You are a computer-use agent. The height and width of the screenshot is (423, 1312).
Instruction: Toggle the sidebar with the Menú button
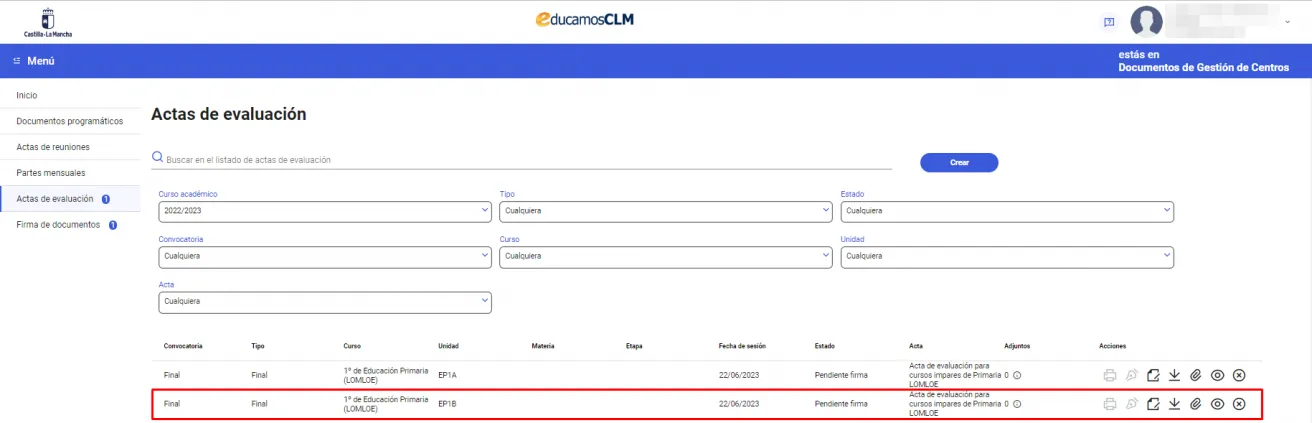point(34,61)
